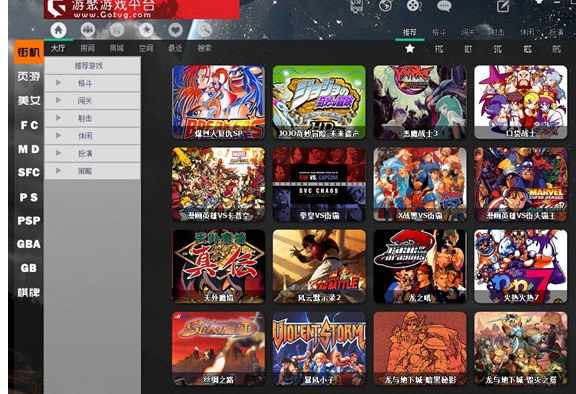Image resolution: width=576 pixels, height=394 pixels.
Task: Select the SFC sidebar category
Action: tap(29, 172)
